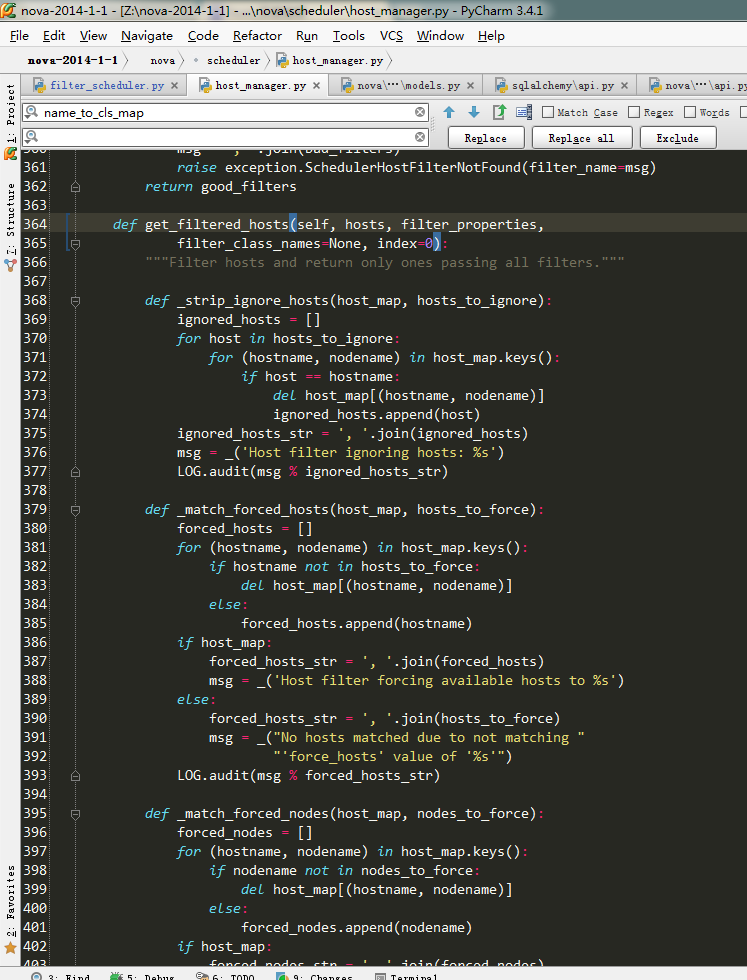The image size is (747, 980).
Task: Open search history magnifier in find field
Action: tap(32, 112)
